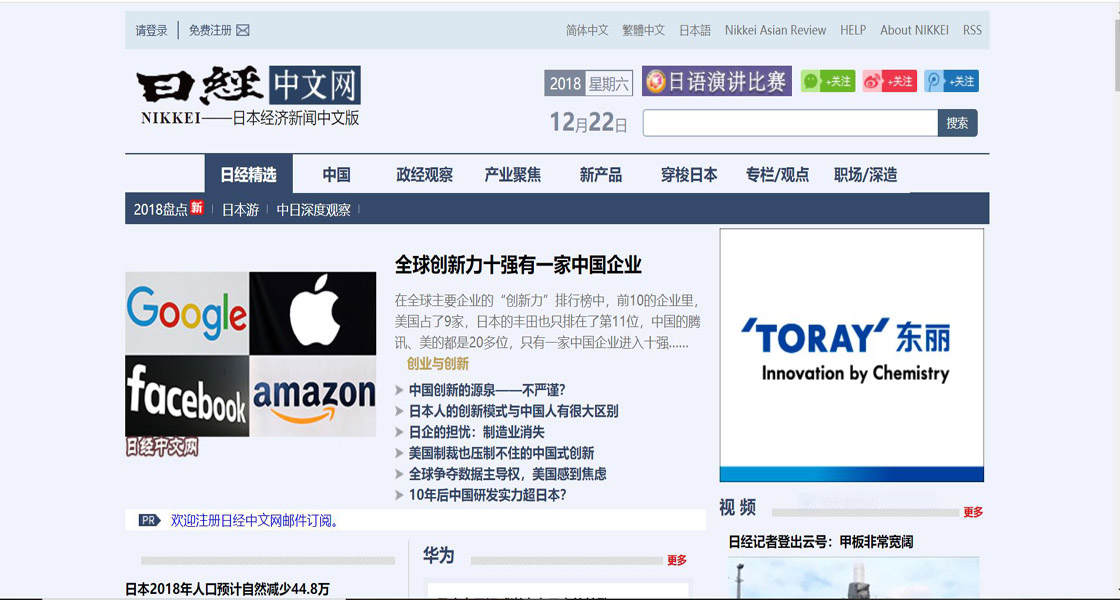This screenshot has width=1120, height=600.
Task: Open article 日本2018年人口预计自然减少44.8万
Action: pos(227,589)
